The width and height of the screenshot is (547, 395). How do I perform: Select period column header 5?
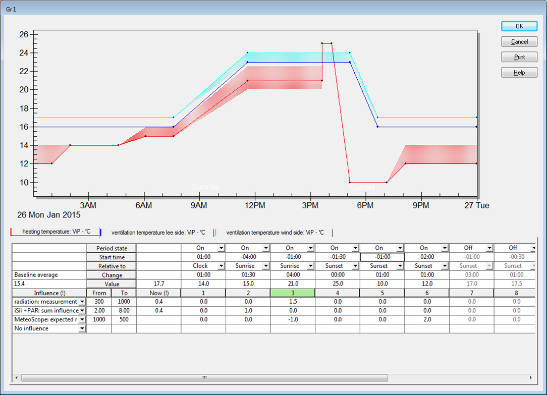pyautogui.click(x=382, y=293)
